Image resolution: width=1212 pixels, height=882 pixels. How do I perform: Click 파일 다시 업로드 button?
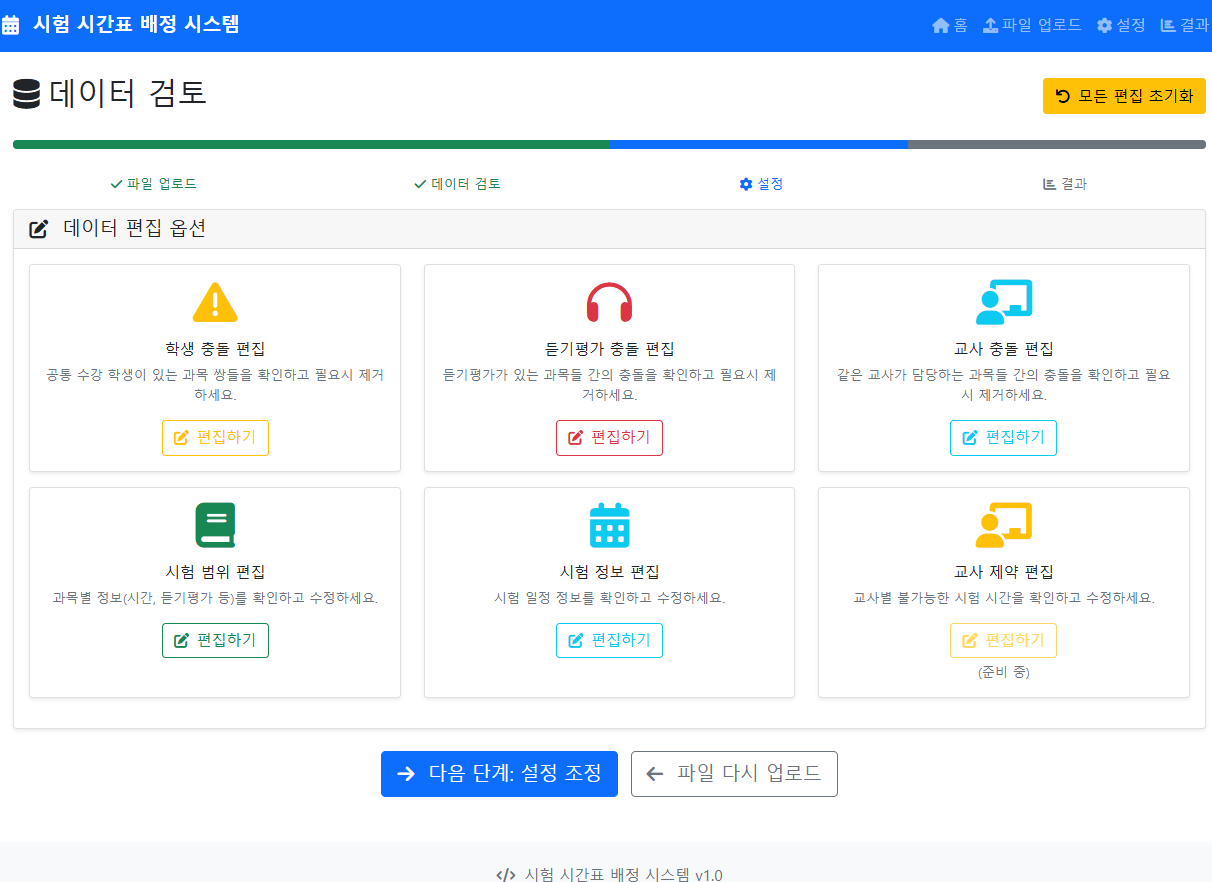pyautogui.click(x=734, y=774)
